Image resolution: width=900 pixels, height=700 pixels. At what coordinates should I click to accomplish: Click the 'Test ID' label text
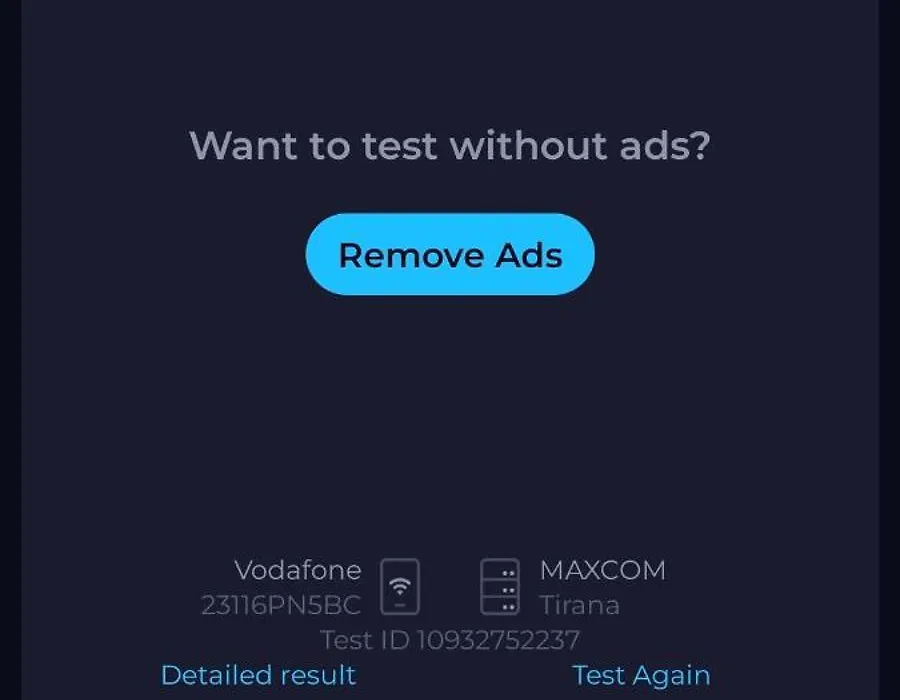(365, 640)
